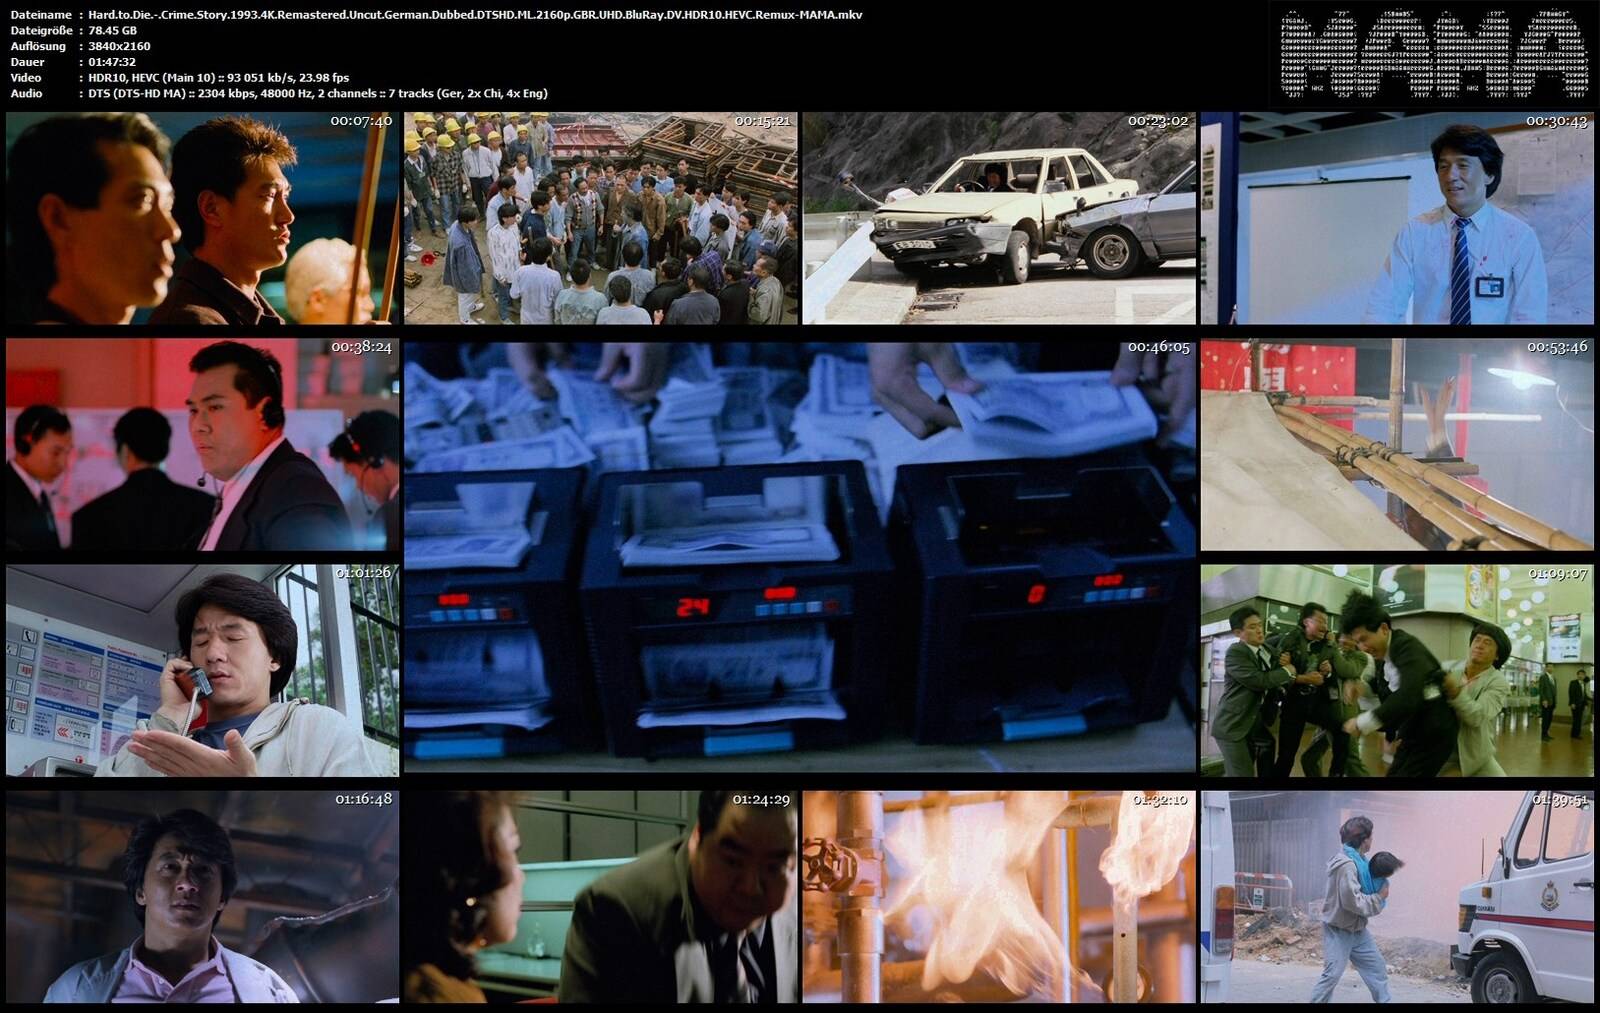Click the resolution value 3840x2160
Screen dimensions: 1600x1013
tap(119, 46)
